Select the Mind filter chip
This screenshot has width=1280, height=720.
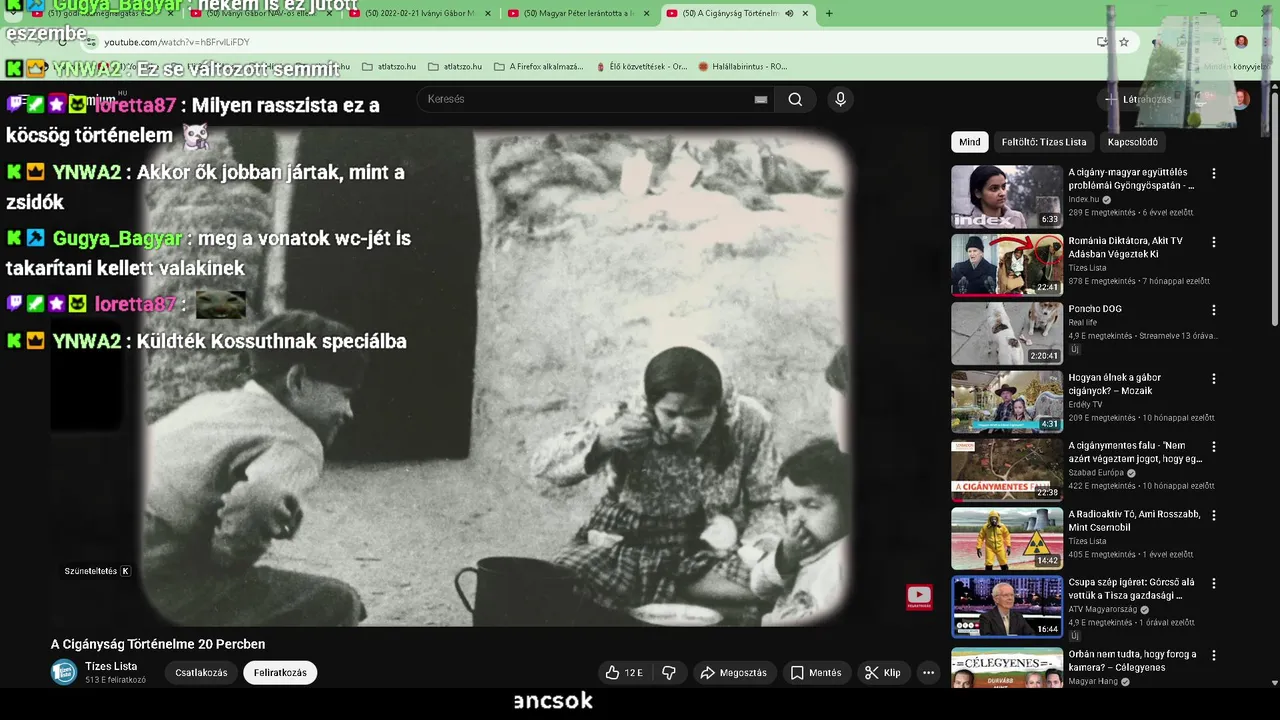970,142
